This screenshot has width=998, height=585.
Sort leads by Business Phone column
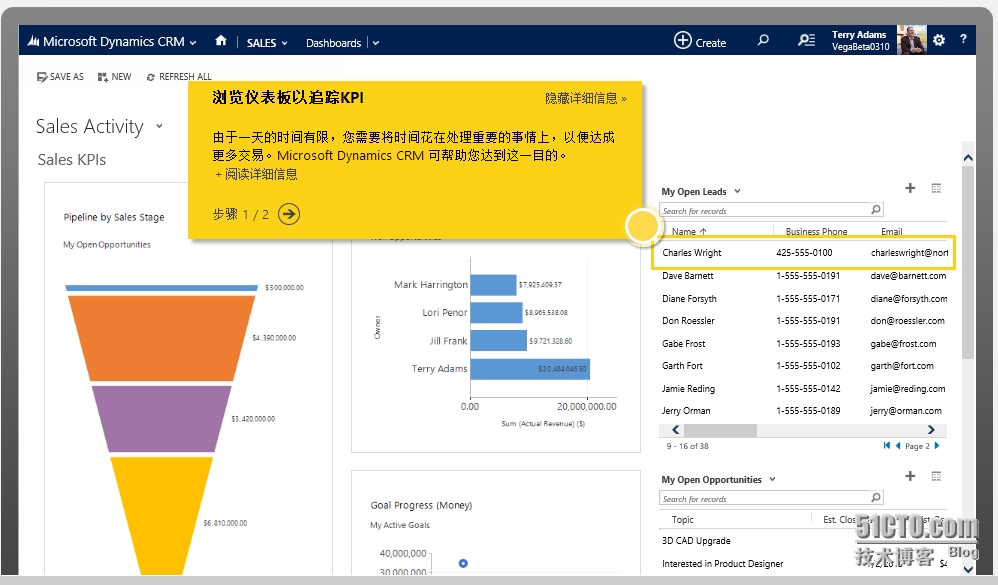tap(816, 232)
